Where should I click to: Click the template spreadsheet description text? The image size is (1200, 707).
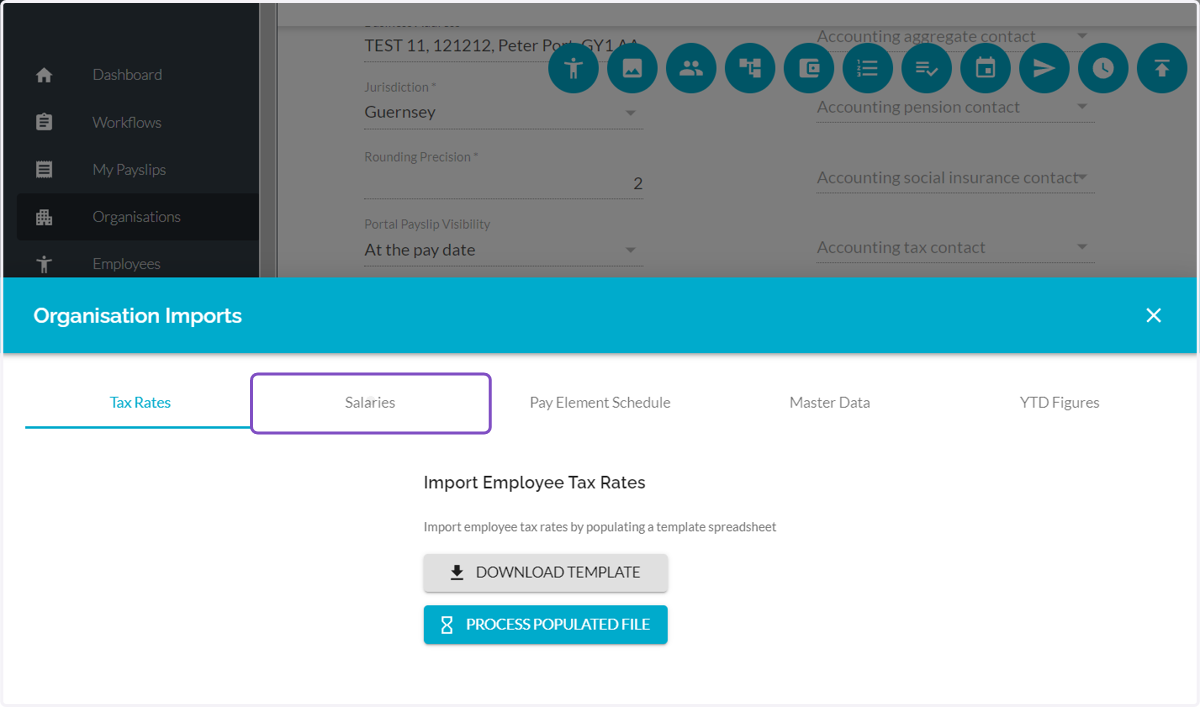coord(600,527)
